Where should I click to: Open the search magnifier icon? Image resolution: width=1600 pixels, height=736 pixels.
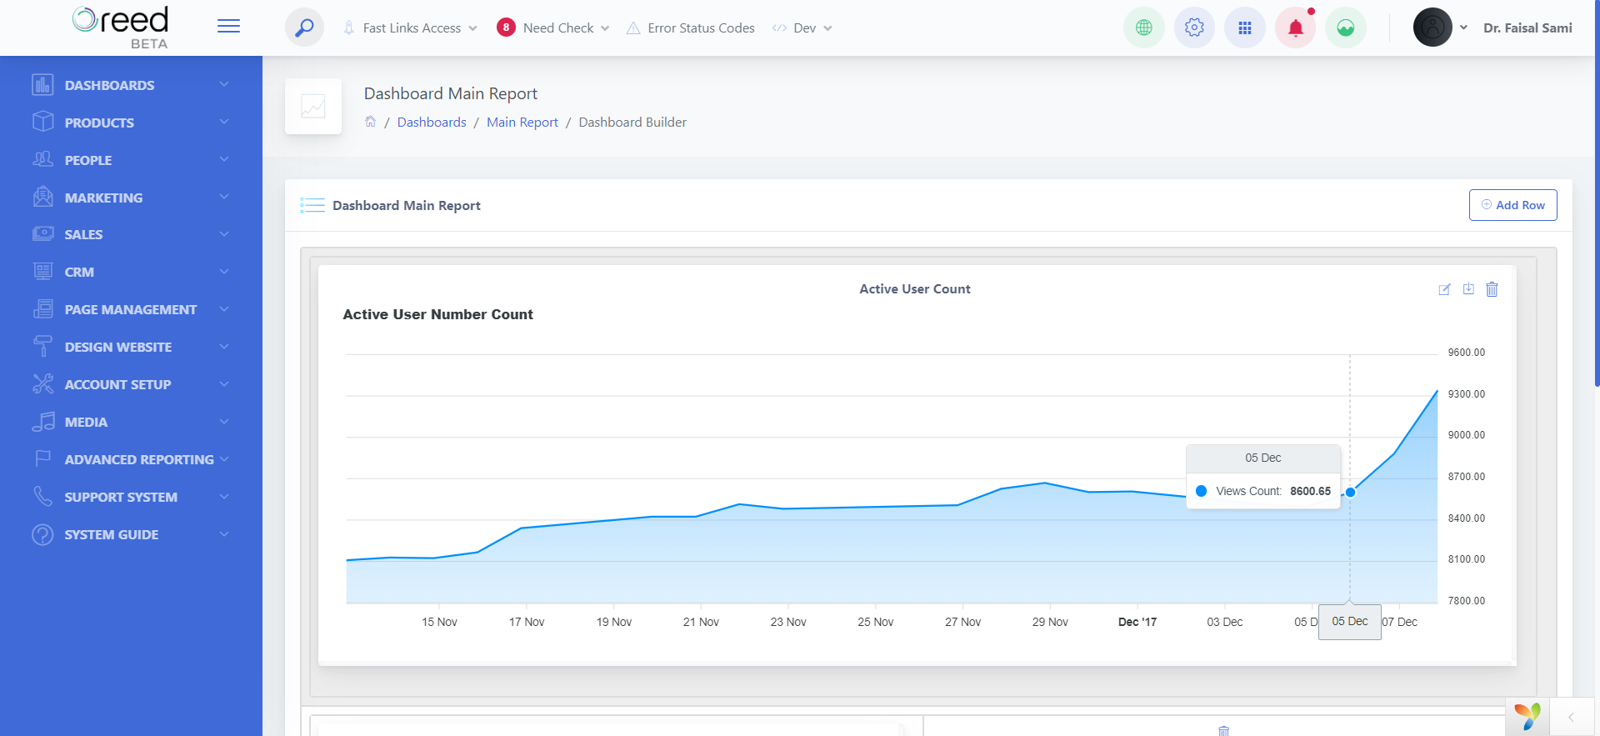tap(304, 27)
